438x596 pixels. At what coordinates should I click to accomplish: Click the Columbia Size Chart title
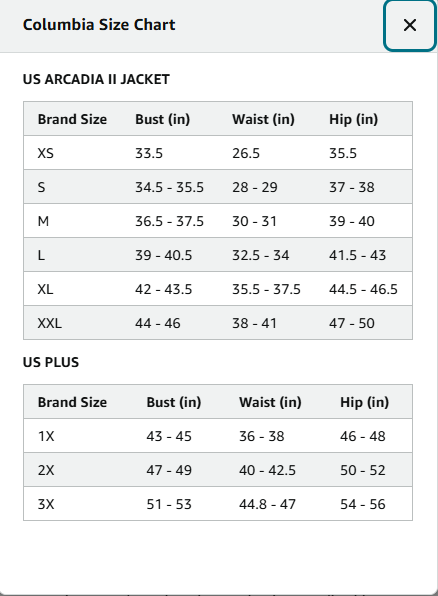99,25
